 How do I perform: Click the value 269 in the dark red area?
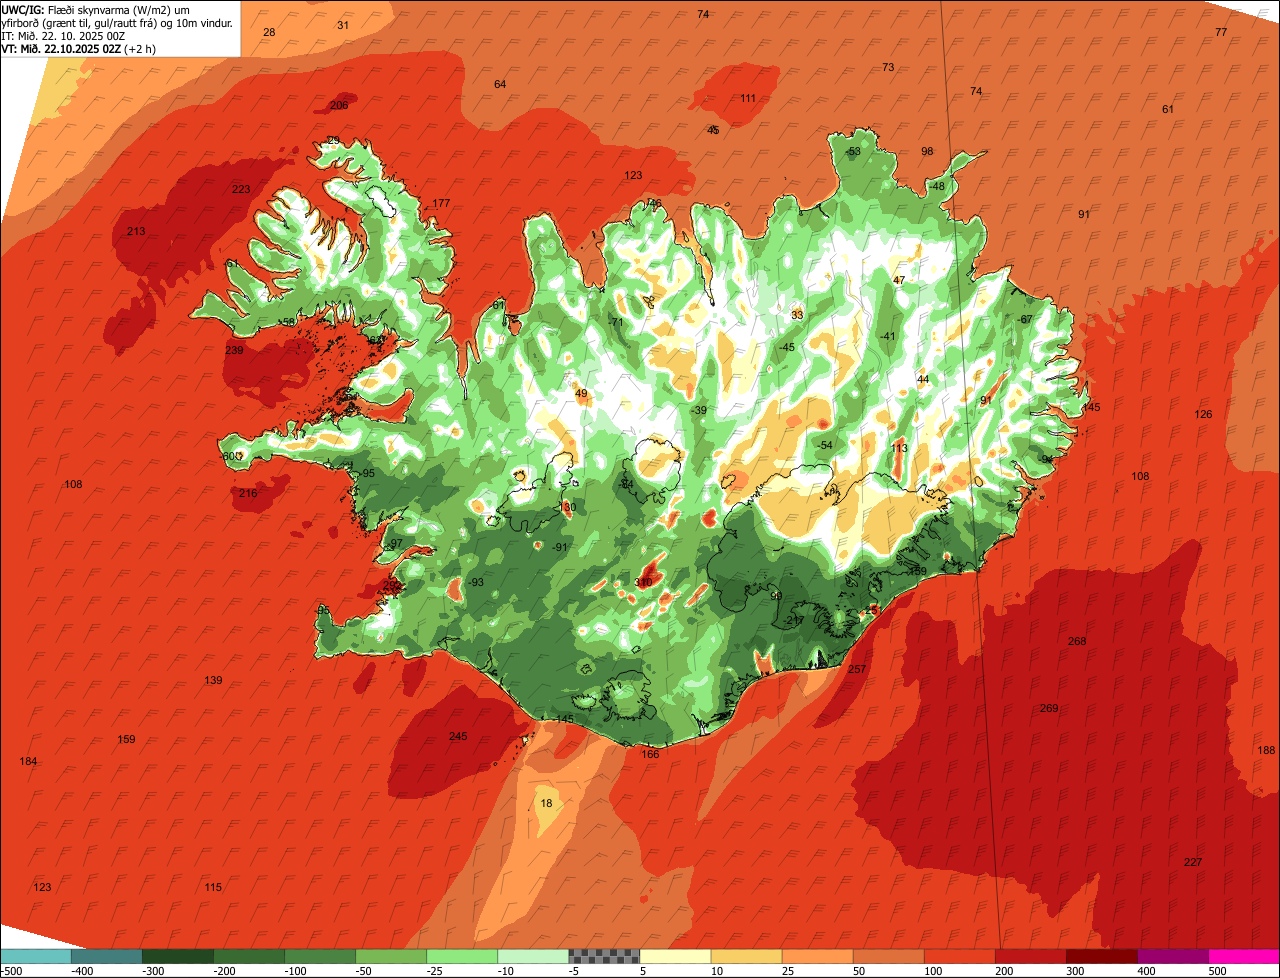click(1049, 708)
